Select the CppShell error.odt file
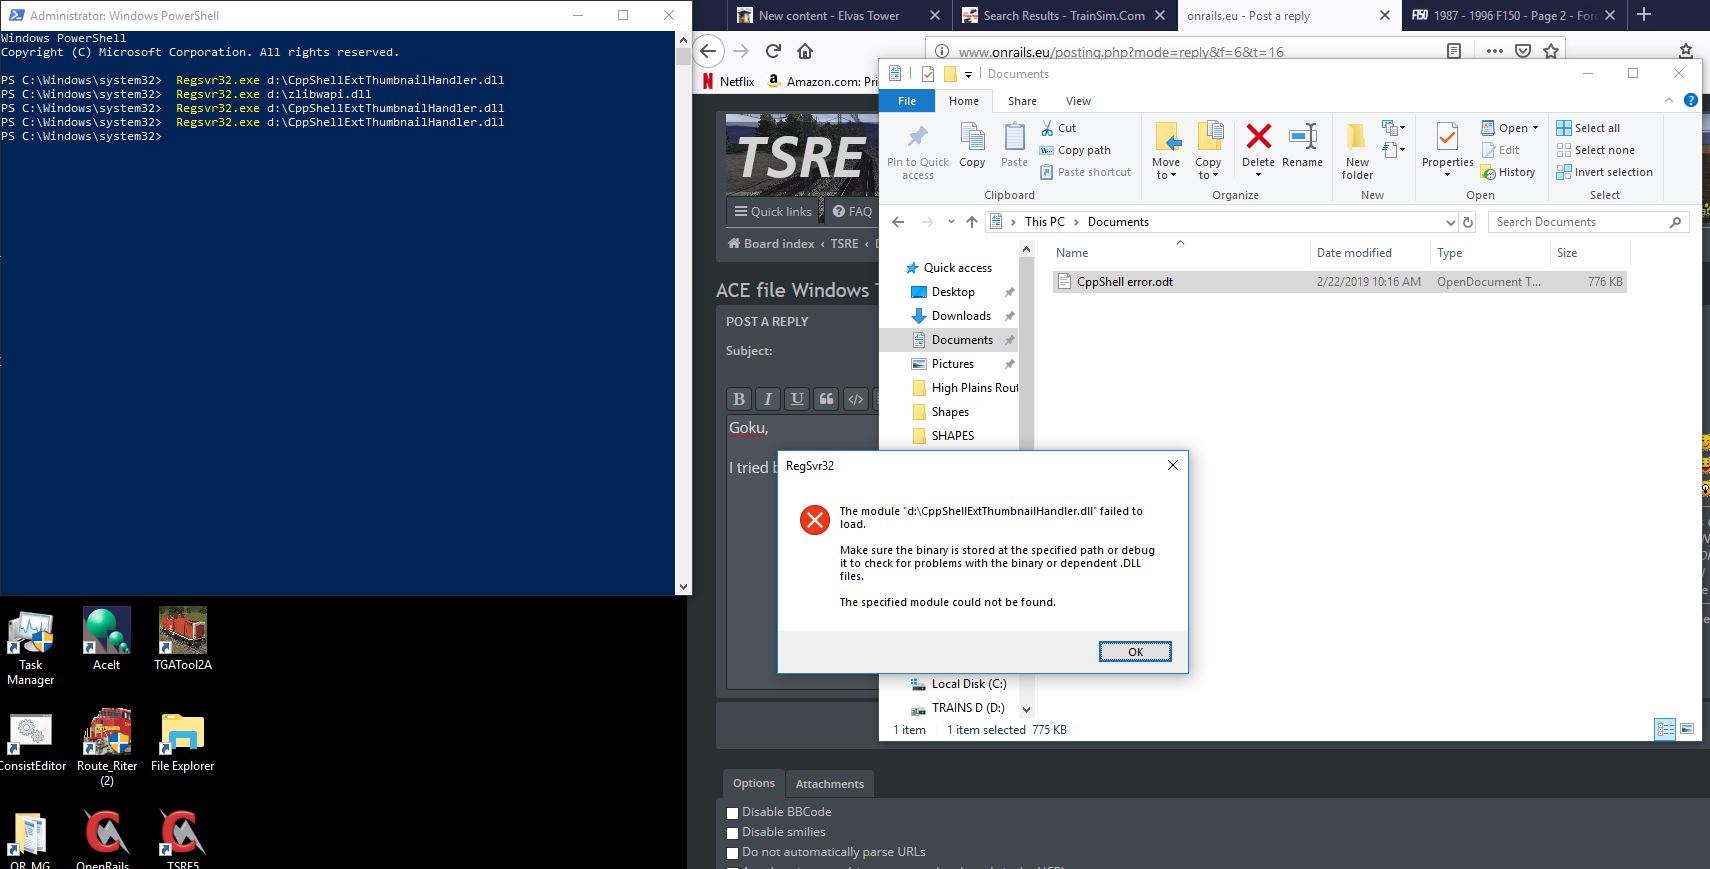The width and height of the screenshot is (1710, 869). [1340, 282]
